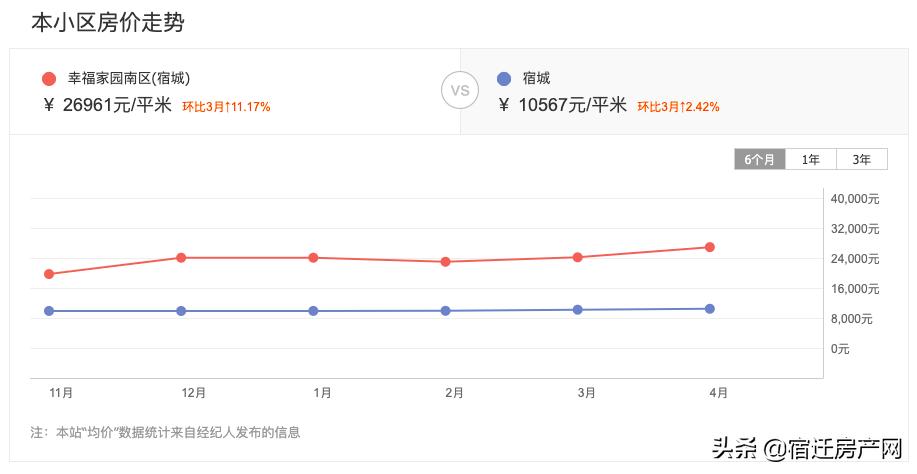Click the red data point for 12月
The image size is (917, 474).
point(181,258)
